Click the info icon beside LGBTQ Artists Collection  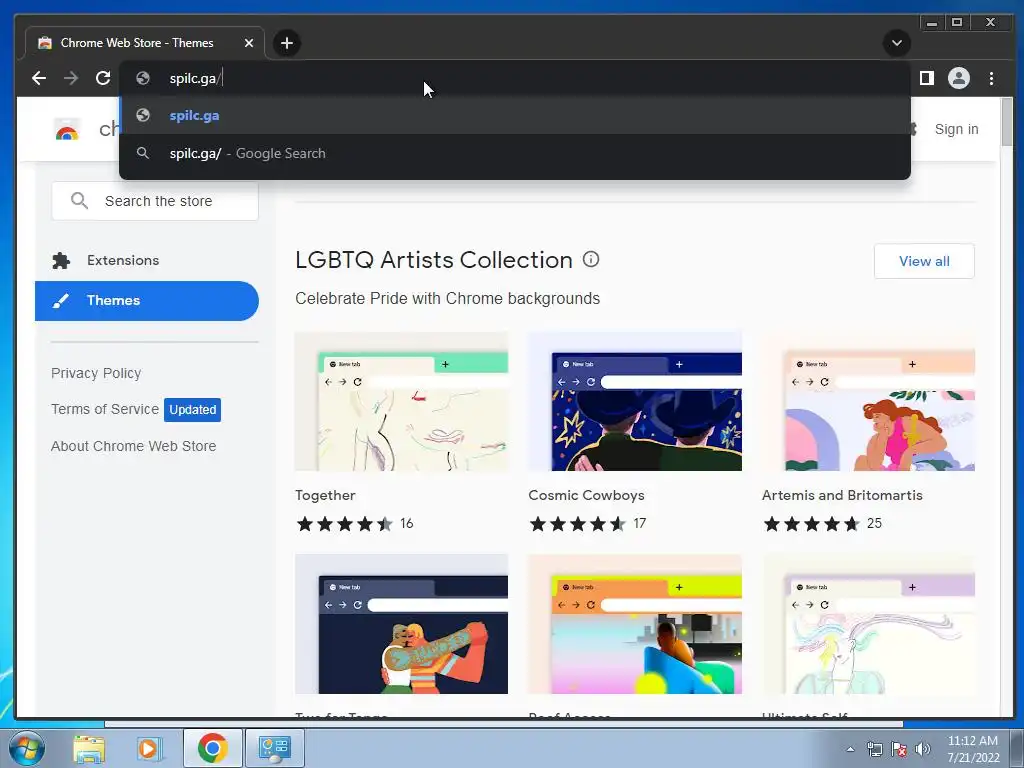pos(590,259)
